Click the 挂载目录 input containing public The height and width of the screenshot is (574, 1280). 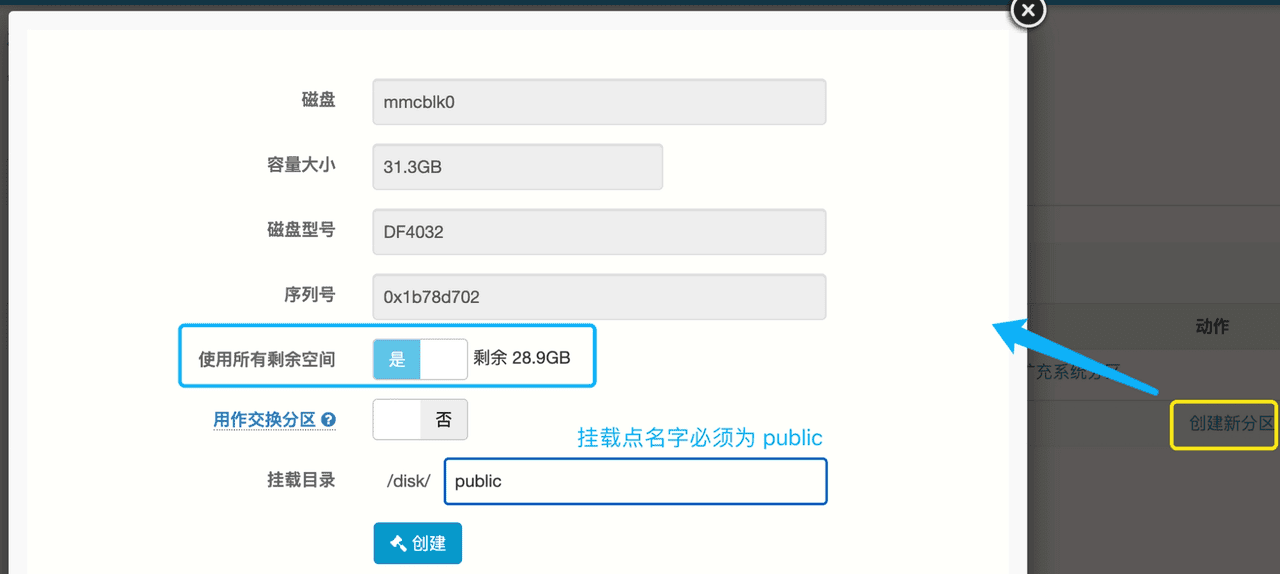635,481
